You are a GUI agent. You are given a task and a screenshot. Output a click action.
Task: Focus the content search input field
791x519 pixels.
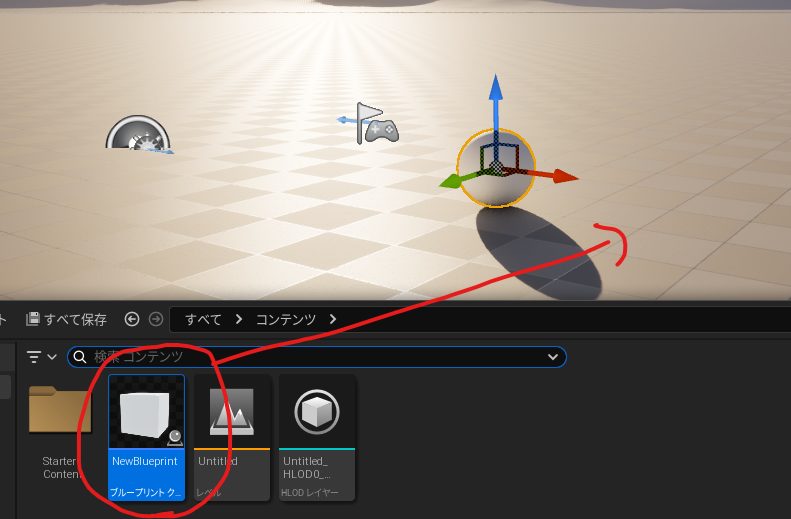coord(300,357)
